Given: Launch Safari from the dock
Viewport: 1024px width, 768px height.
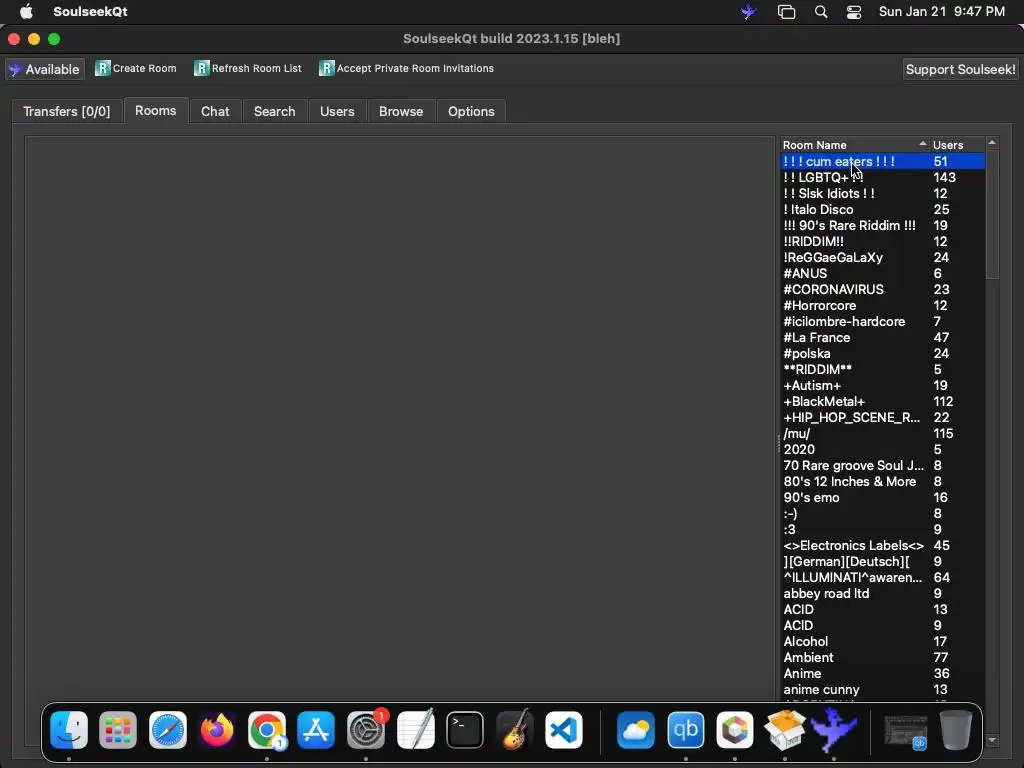Looking at the screenshot, I should point(168,729).
